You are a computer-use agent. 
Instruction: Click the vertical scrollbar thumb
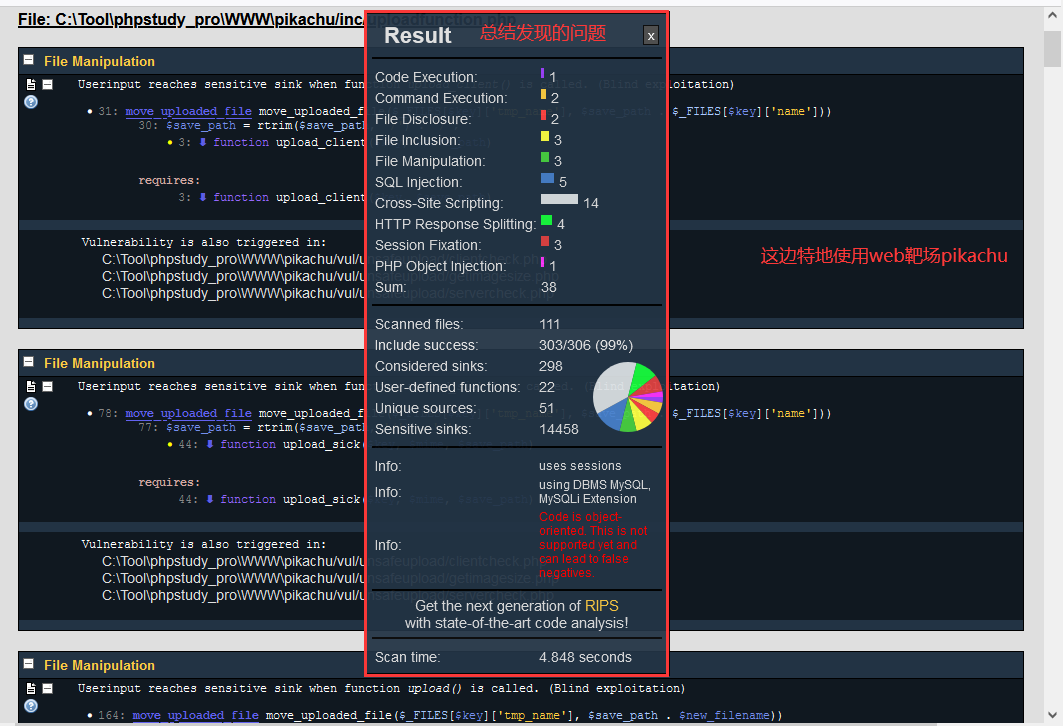[1052, 49]
